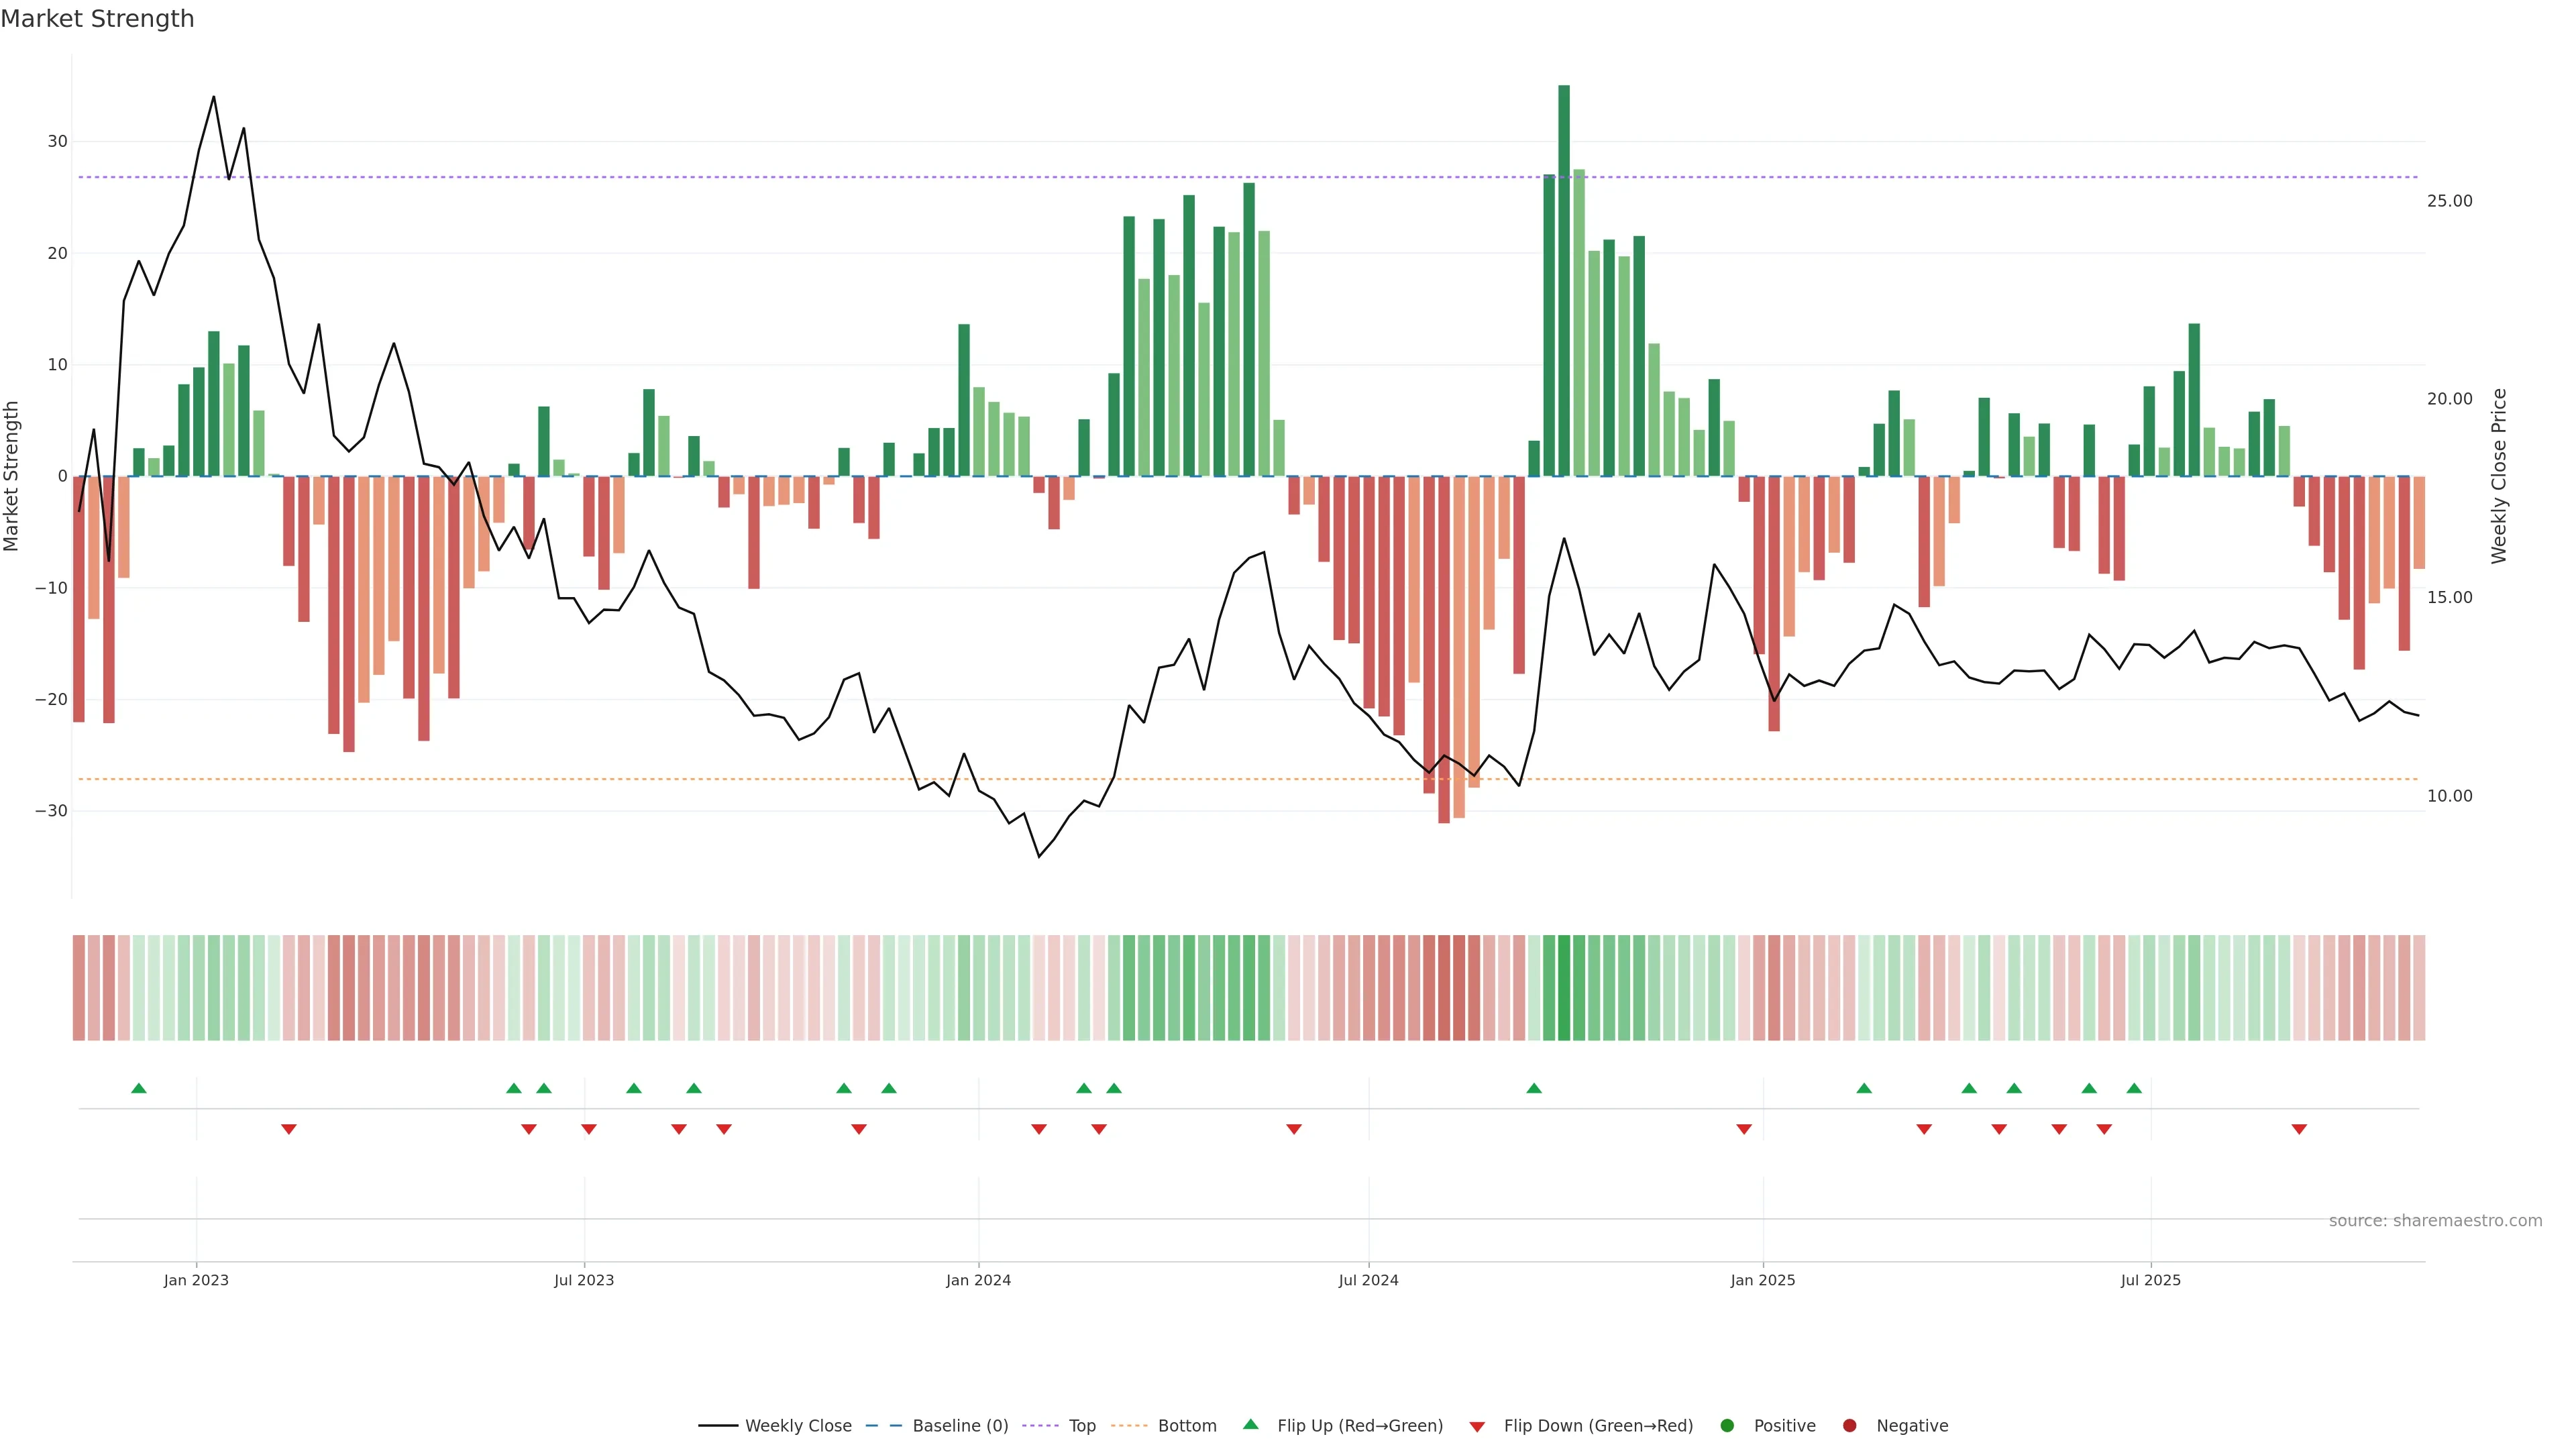This screenshot has width=2576, height=1449.
Task: Click the tallest green strength bar
Action: pyautogui.click(x=1564, y=280)
